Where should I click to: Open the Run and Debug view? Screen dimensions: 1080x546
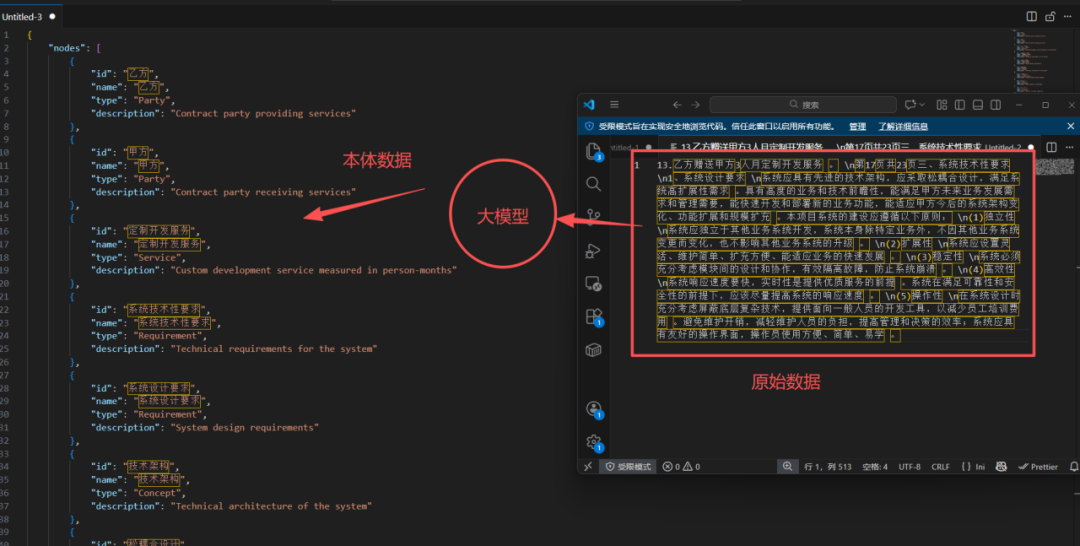(593, 250)
